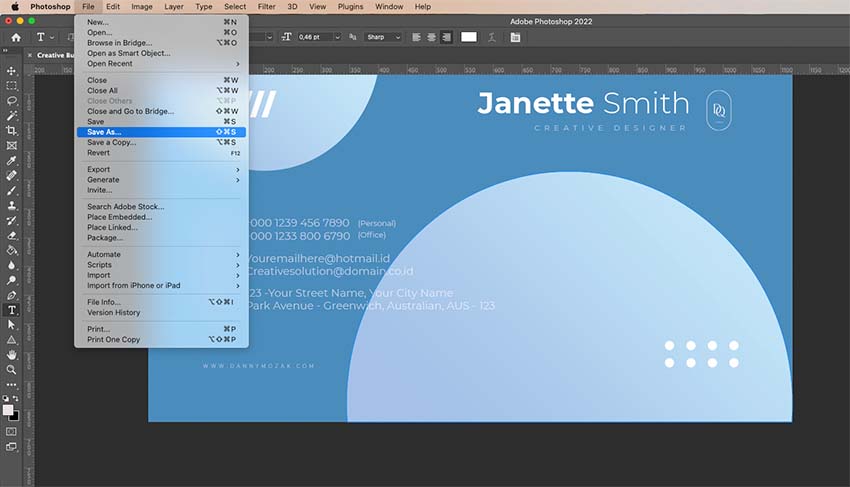
Task: Select the Dodge tool
Action: coord(11,280)
